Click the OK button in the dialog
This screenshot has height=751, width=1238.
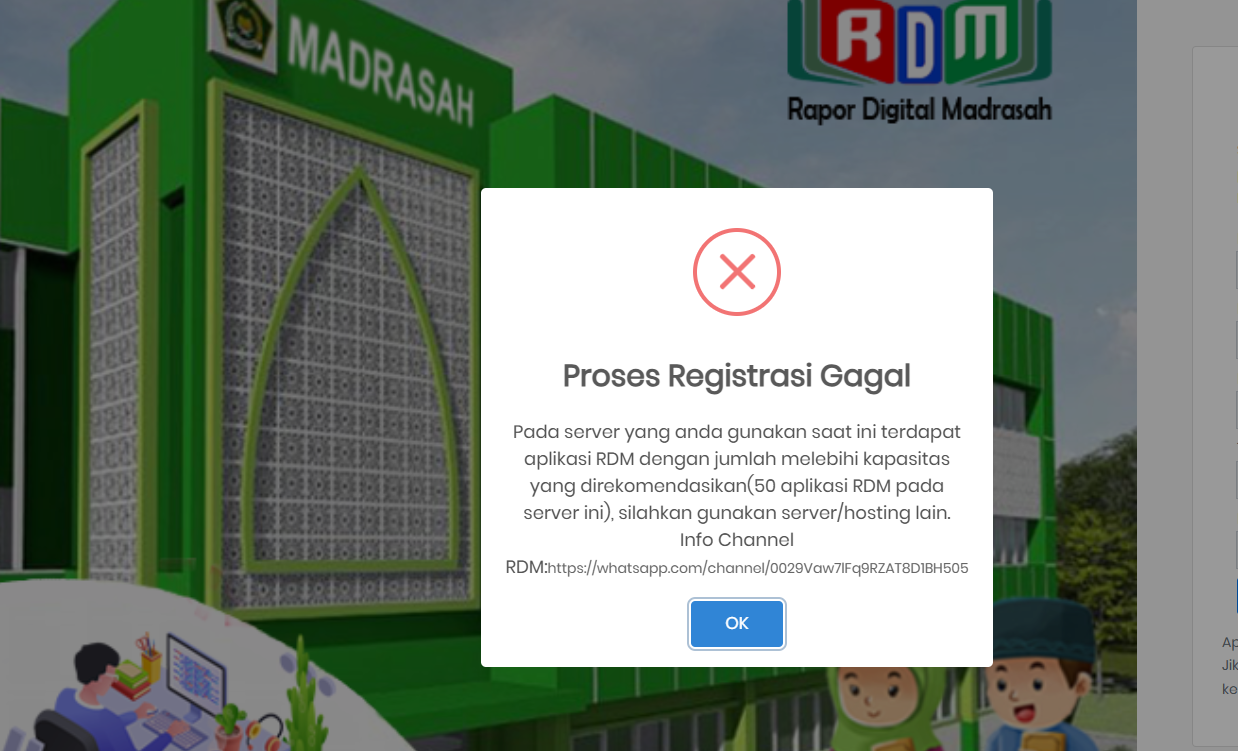737,624
